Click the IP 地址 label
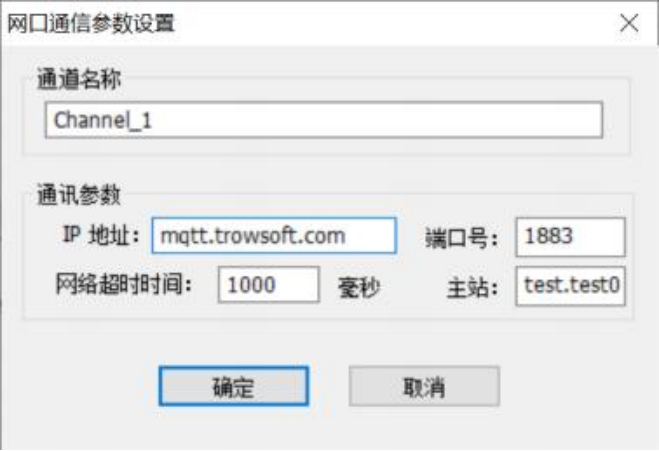 tap(101, 235)
